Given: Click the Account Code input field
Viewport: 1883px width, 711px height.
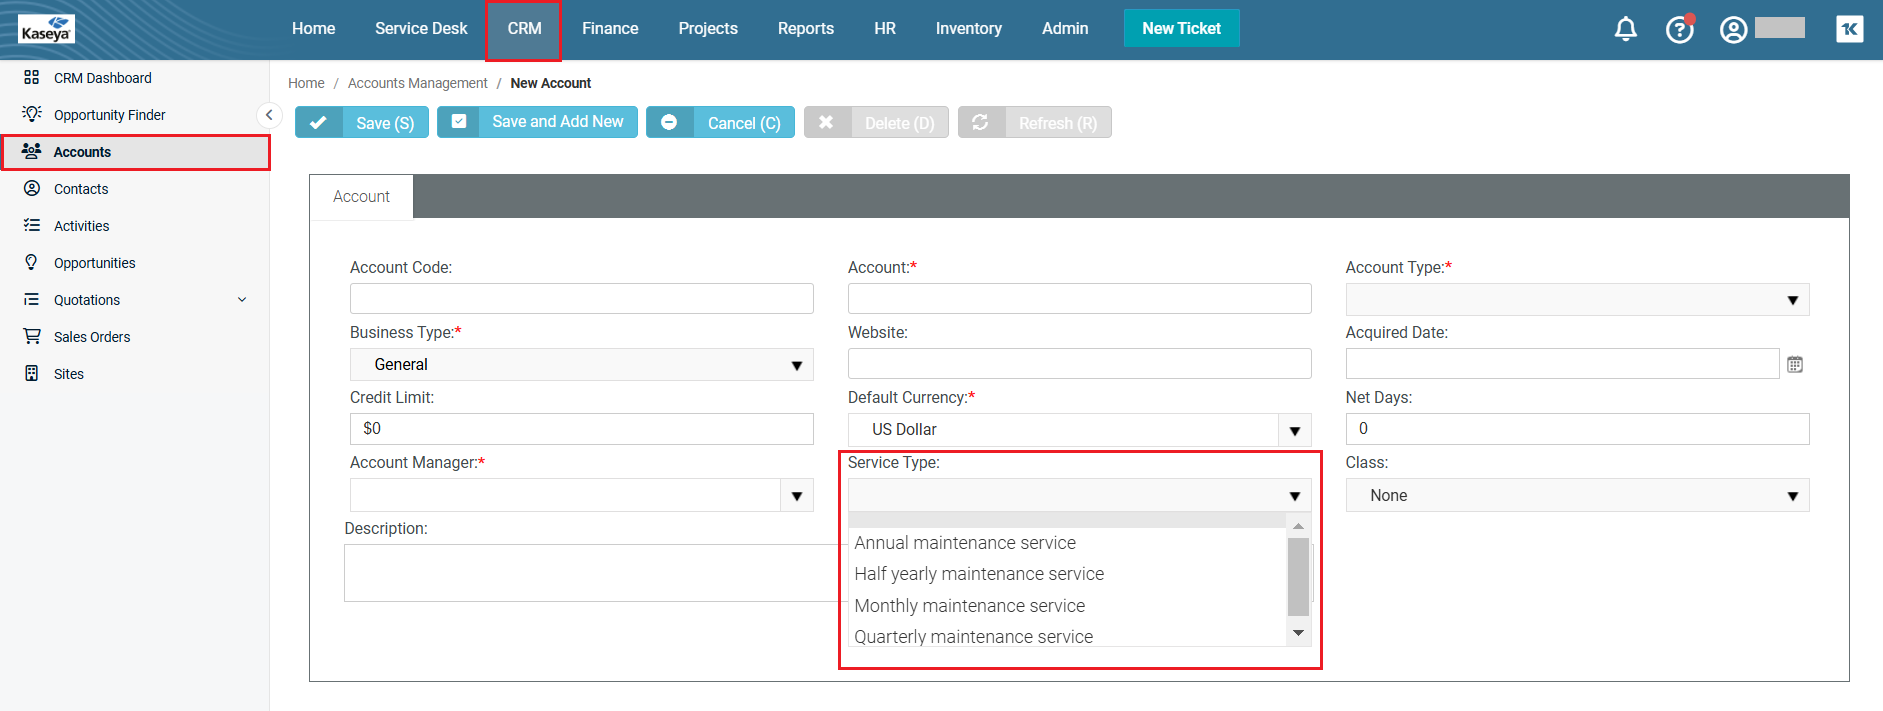Looking at the screenshot, I should (581, 299).
